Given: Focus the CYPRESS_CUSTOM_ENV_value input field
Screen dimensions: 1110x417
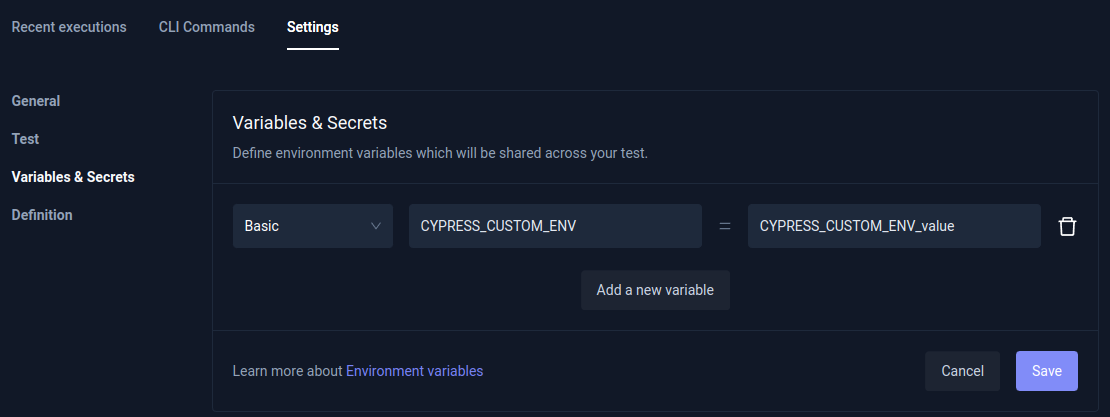Looking at the screenshot, I should click(894, 226).
